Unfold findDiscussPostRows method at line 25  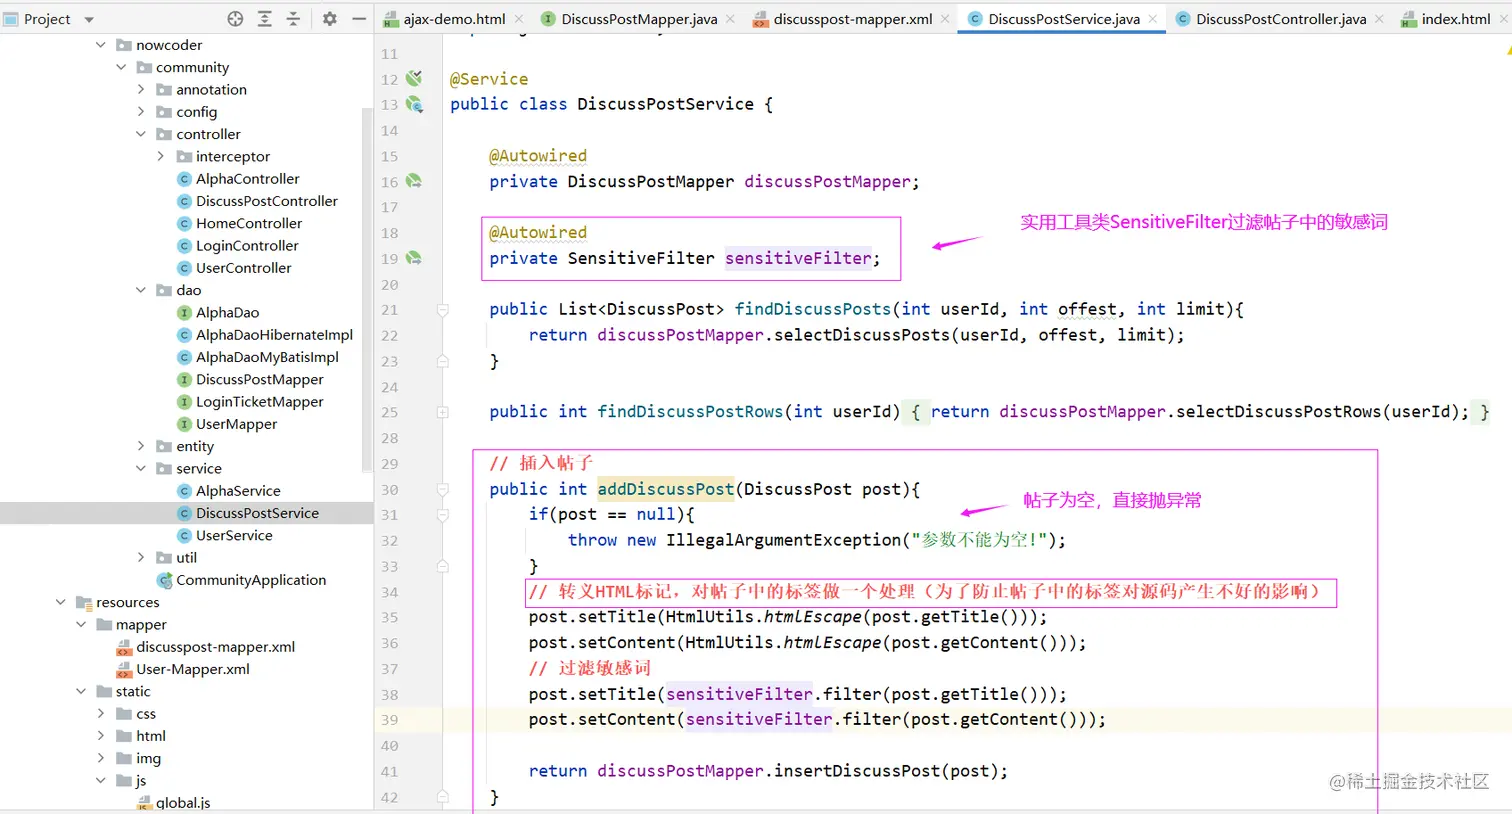442,412
